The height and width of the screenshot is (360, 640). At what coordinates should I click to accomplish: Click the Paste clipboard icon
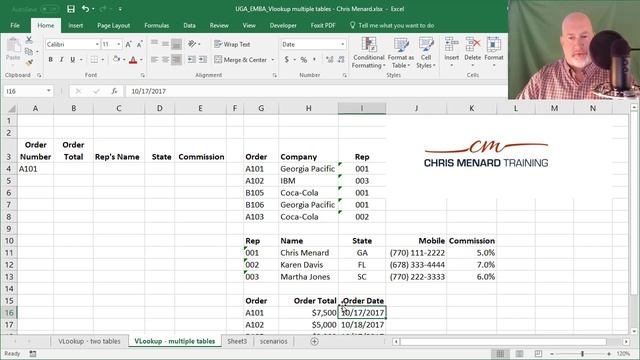tap(13, 46)
